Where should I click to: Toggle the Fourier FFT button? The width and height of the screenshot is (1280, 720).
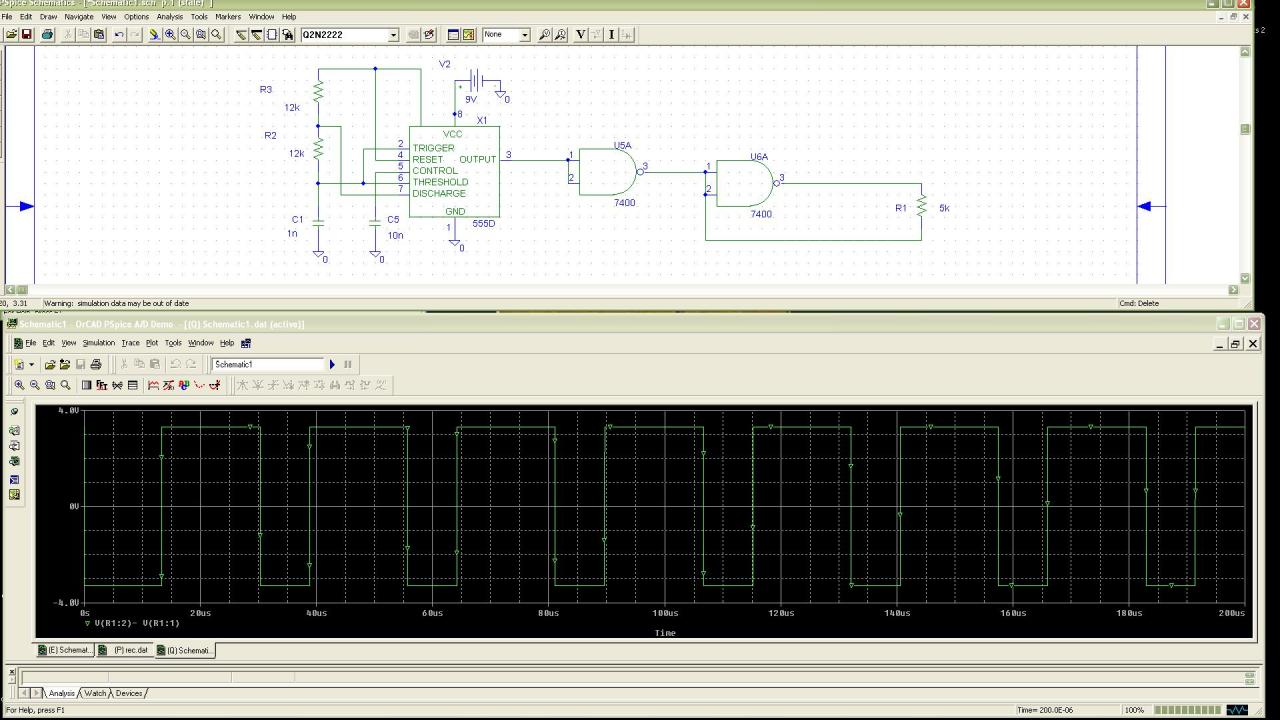[x=101, y=385]
